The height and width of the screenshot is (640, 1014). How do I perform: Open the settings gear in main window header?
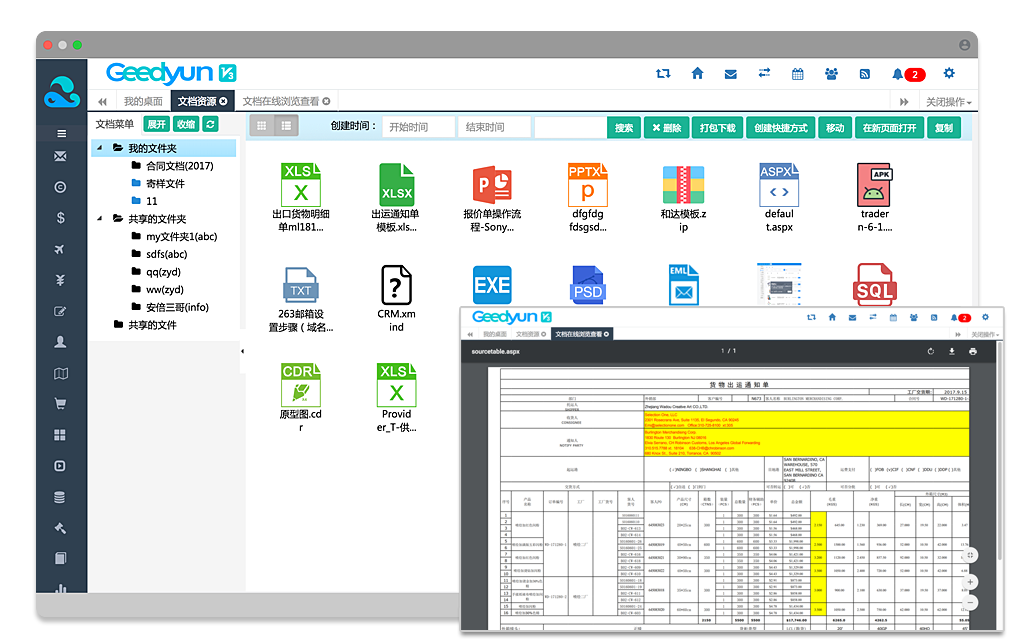point(949,73)
